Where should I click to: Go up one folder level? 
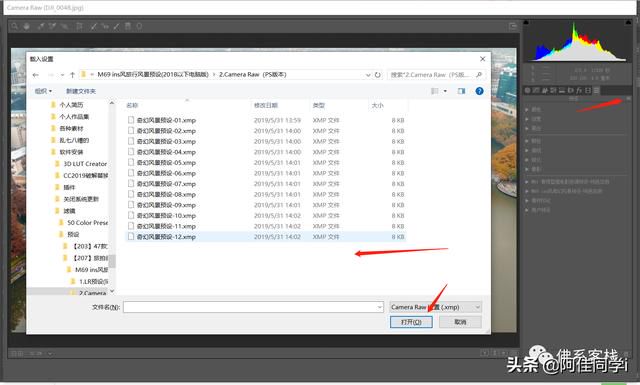tap(72, 75)
